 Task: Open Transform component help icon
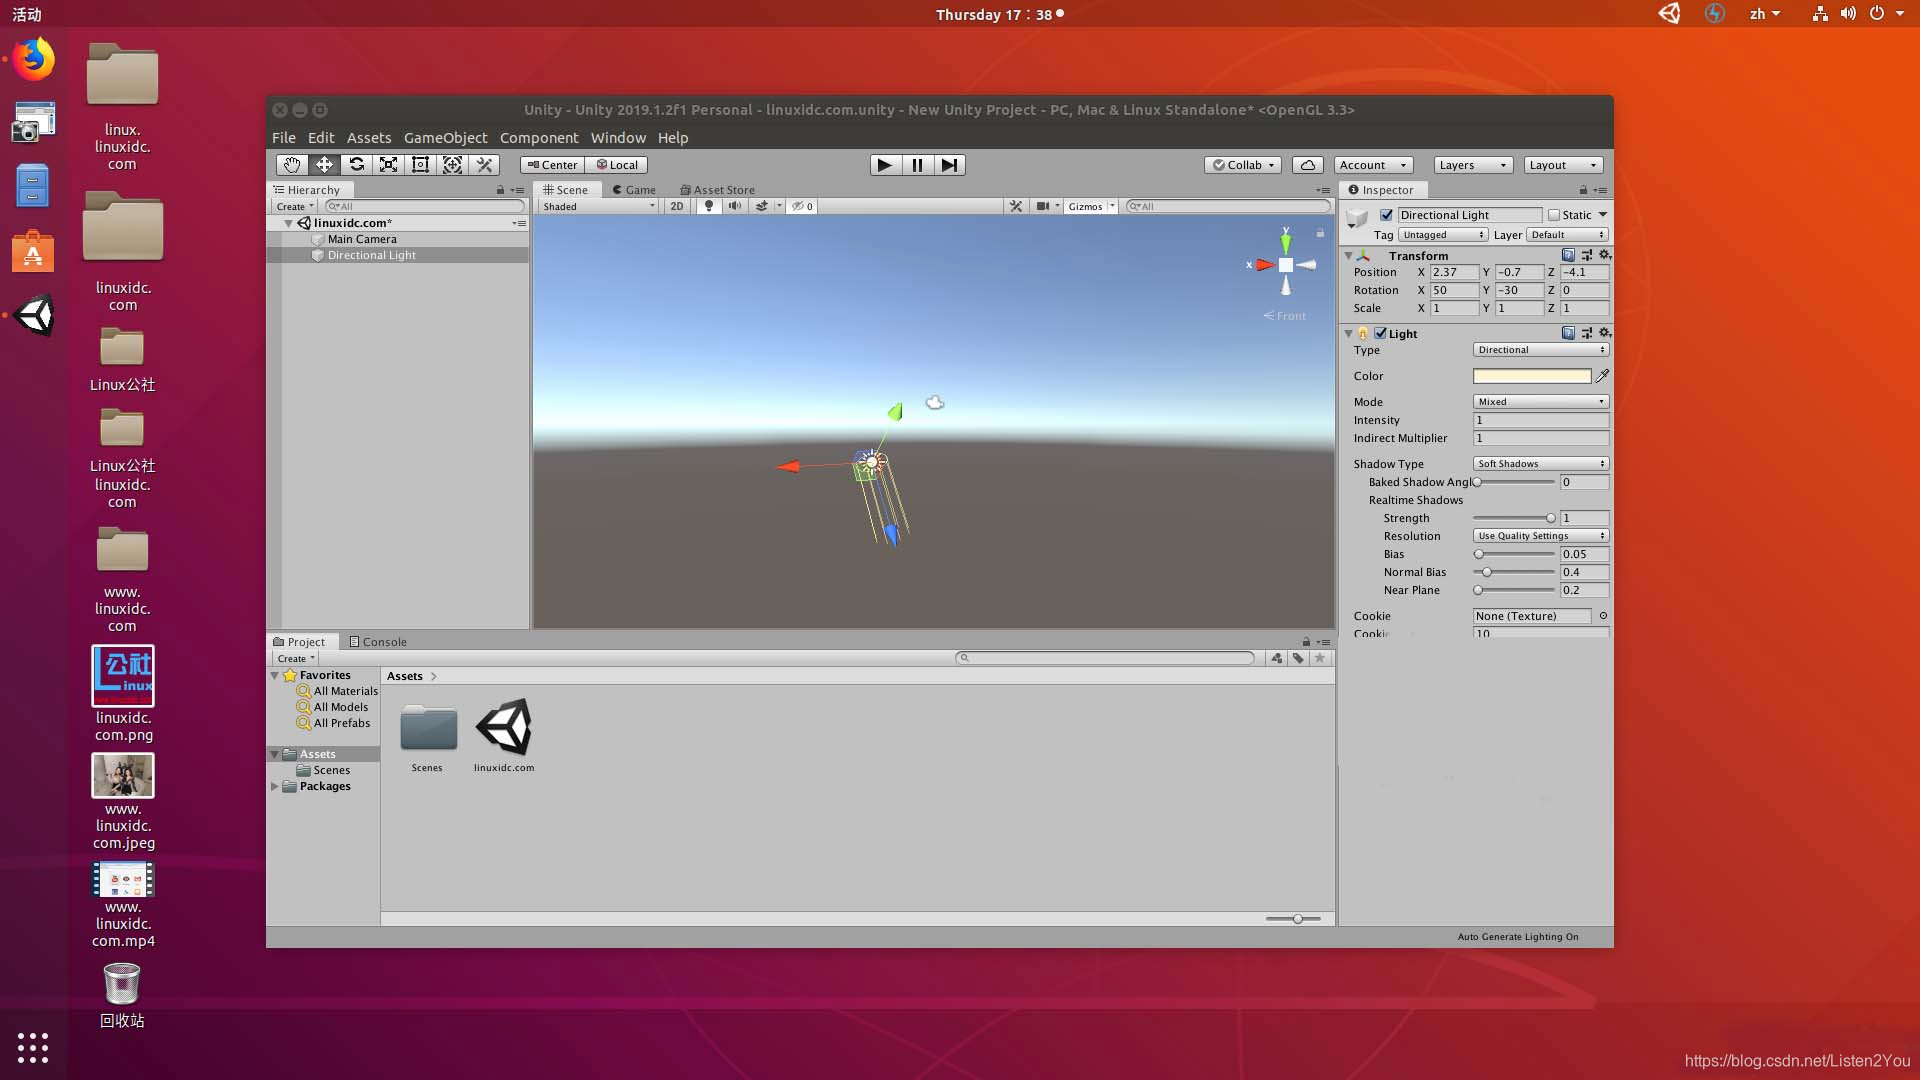1568,255
